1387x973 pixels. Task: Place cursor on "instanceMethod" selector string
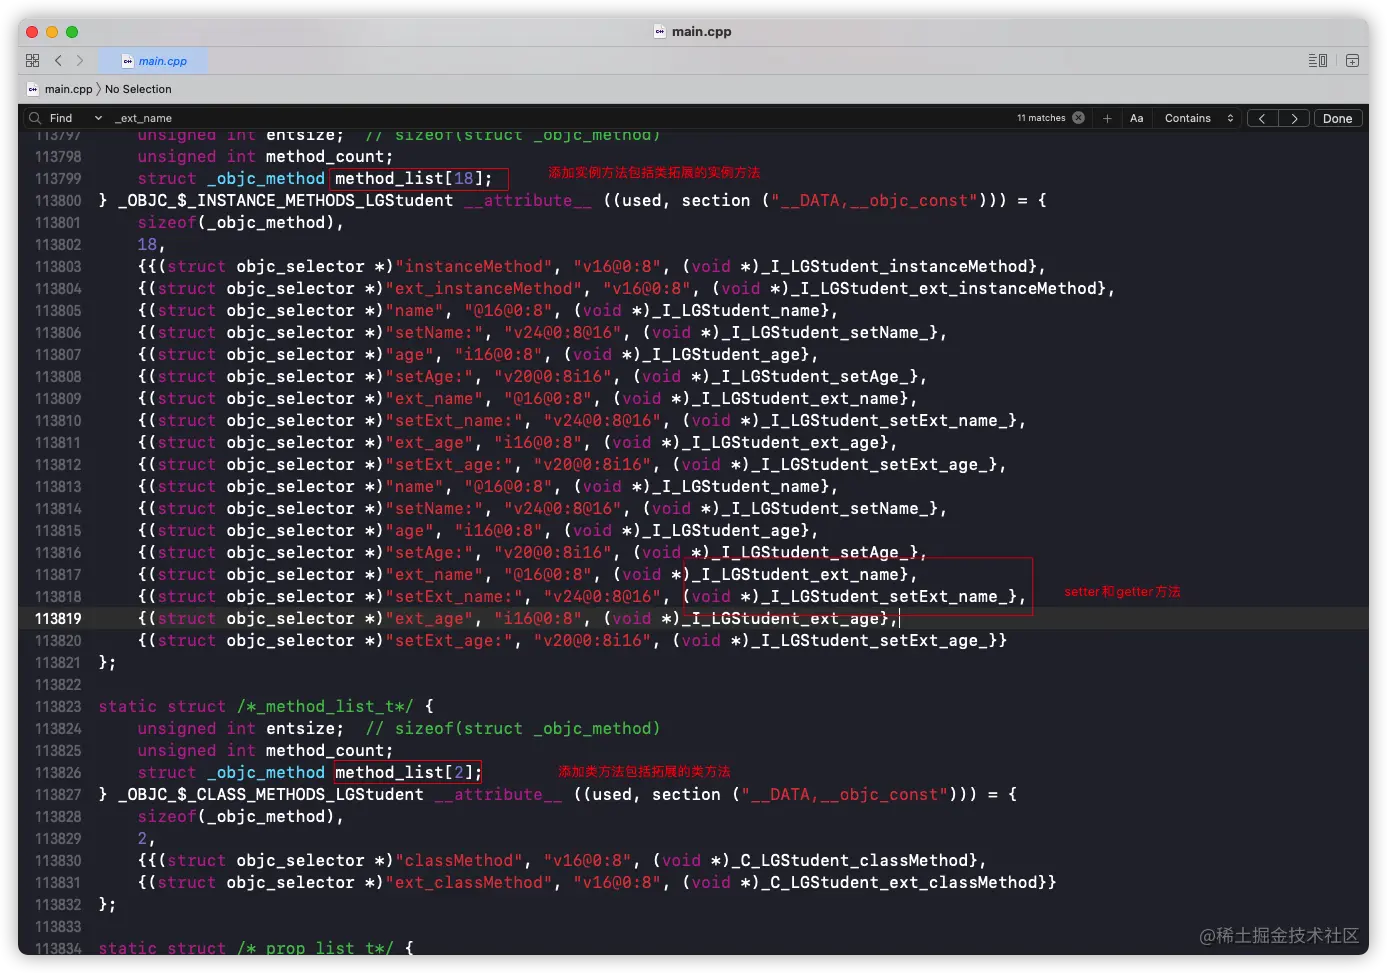[474, 267]
